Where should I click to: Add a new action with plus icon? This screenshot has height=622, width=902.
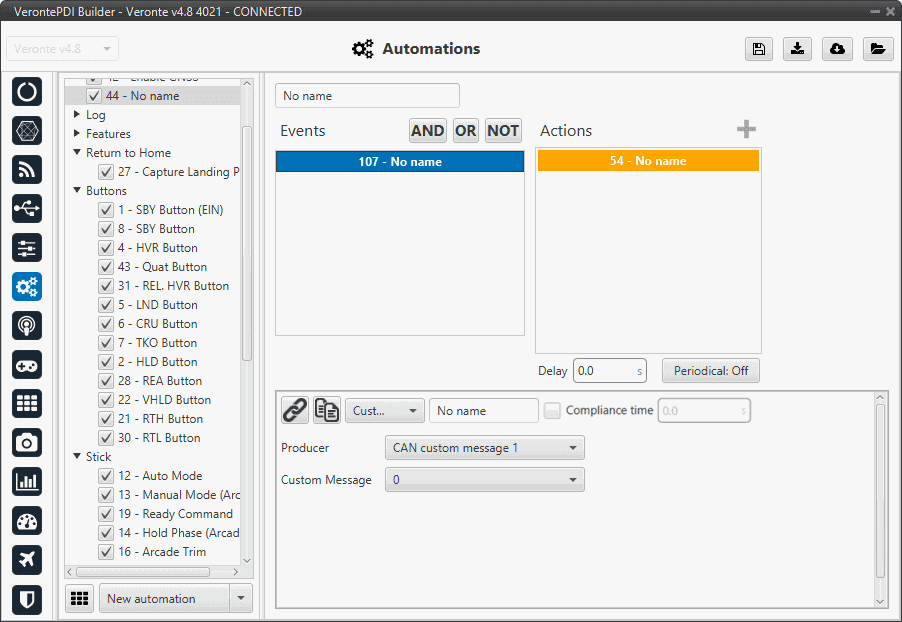[746, 130]
